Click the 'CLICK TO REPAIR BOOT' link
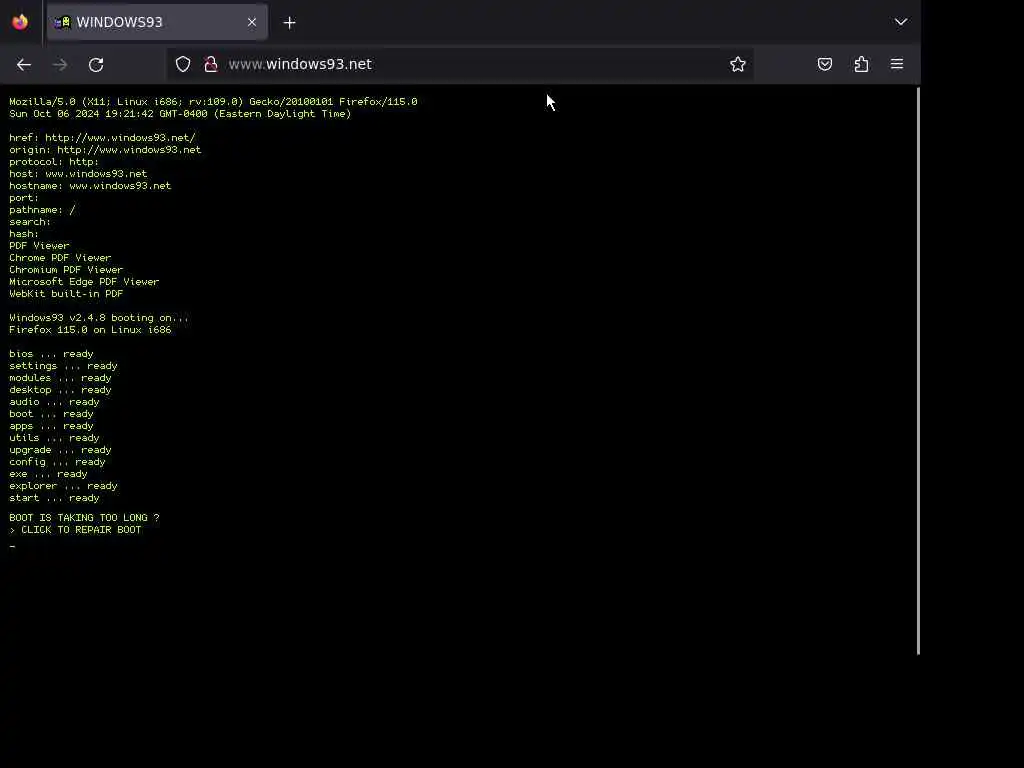Viewport: 1024px width, 768px height. (x=75, y=530)
